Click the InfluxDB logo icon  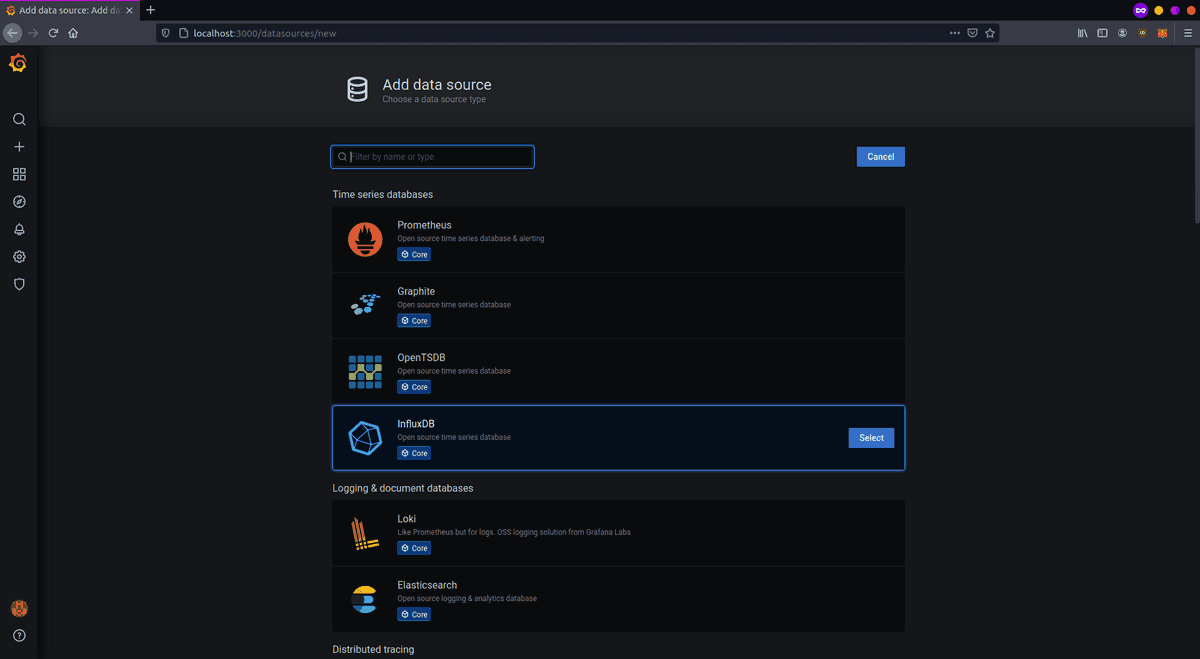click(364, 437)
